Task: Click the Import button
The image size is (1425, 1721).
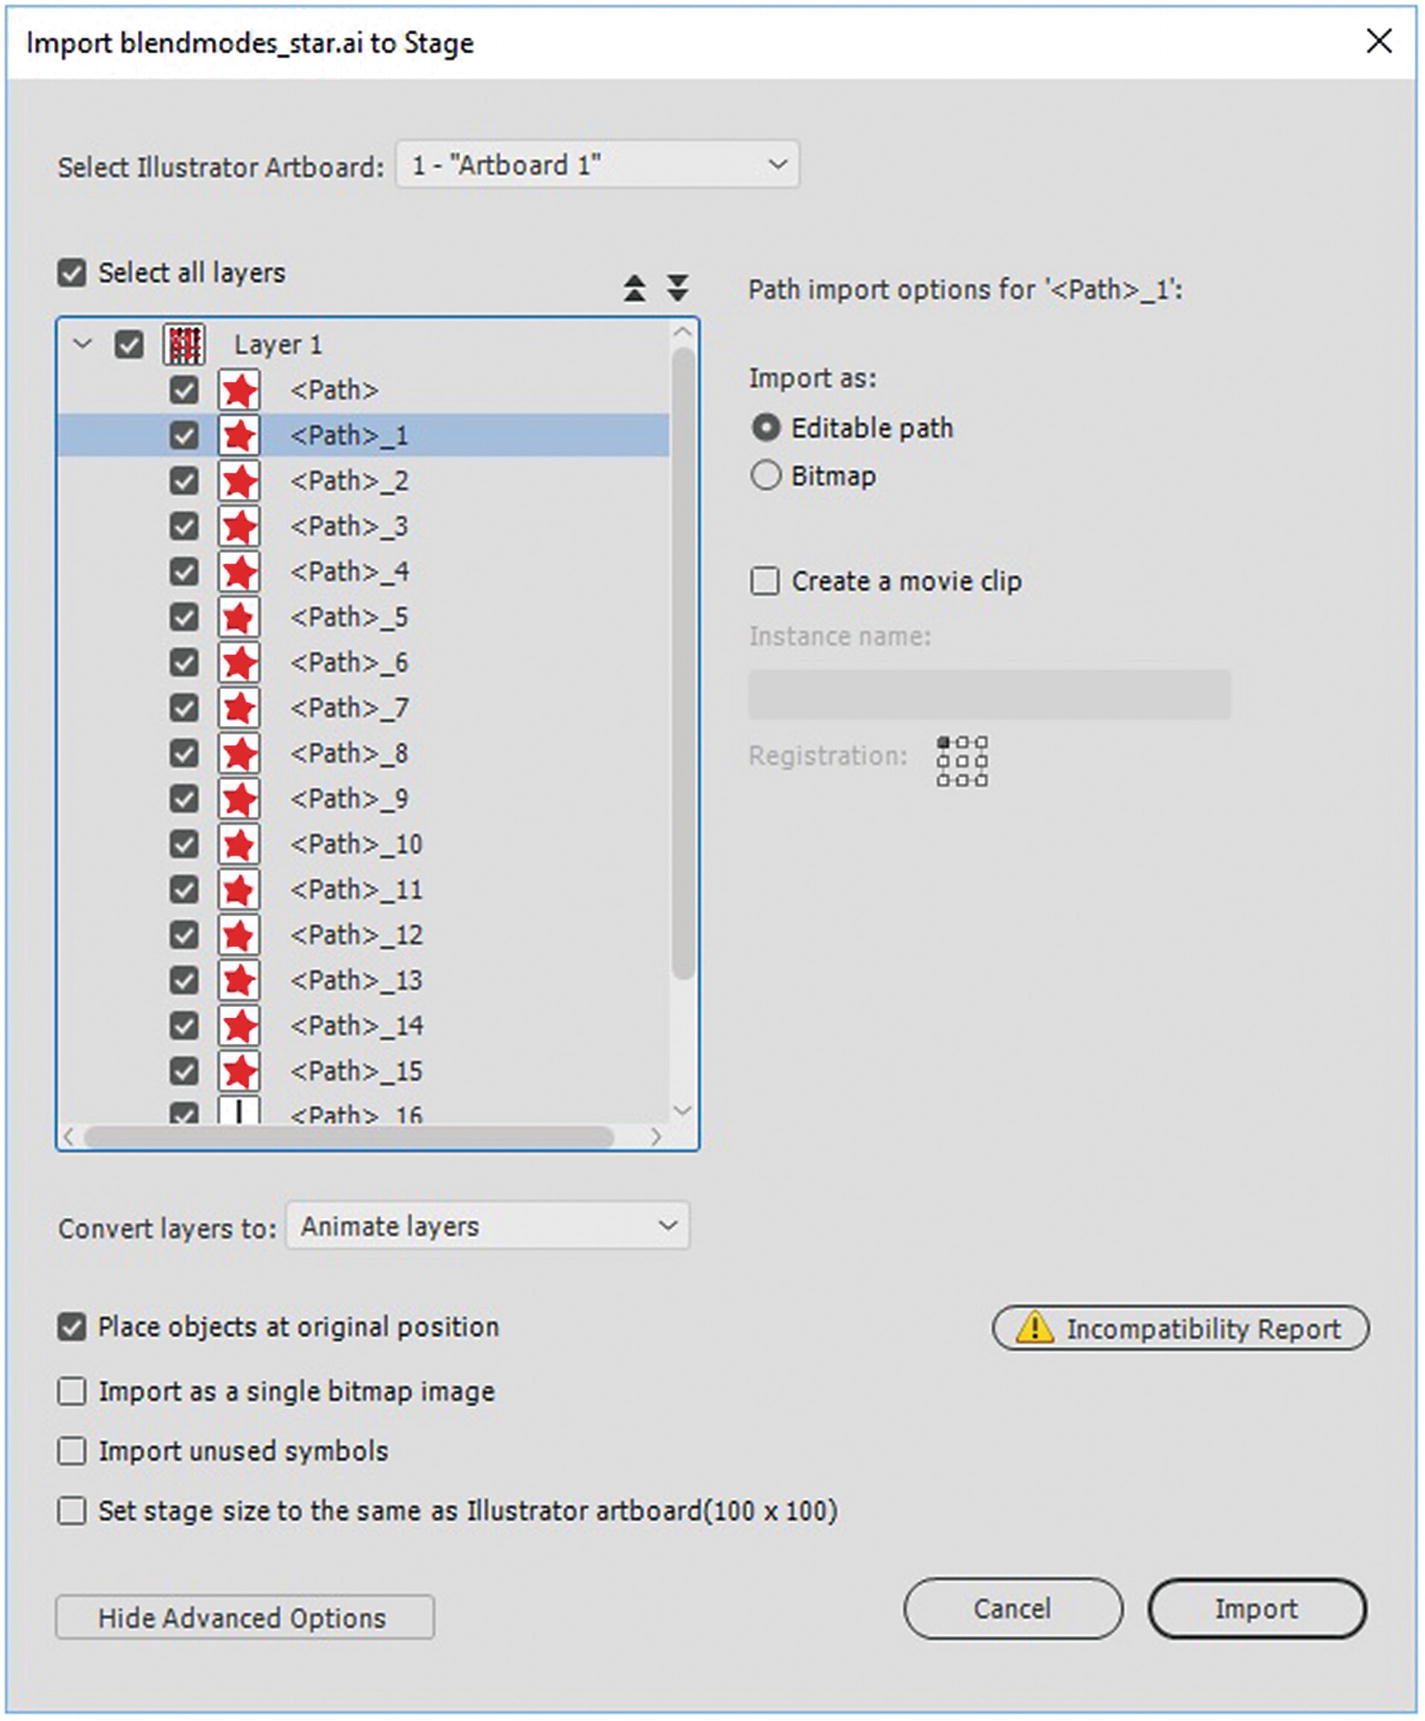Action: coord(1256,1608)
